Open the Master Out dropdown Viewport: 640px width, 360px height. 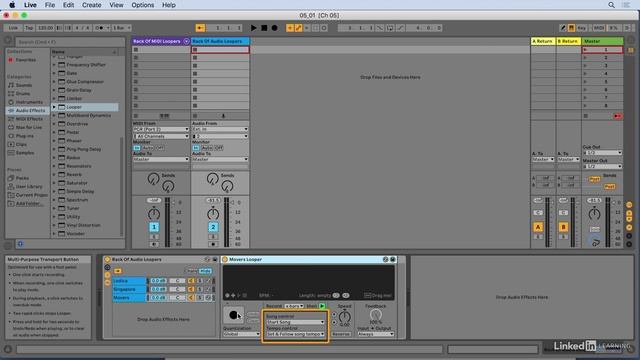pos(602,166)
